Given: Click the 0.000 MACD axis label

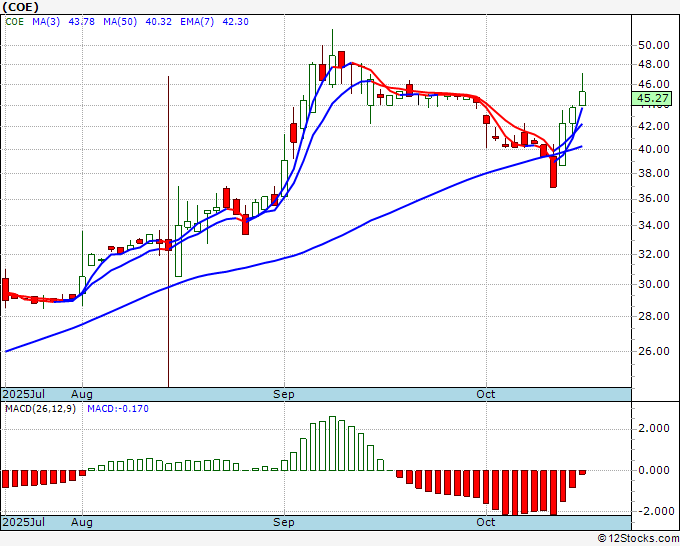Looking at the screenshot, I should pyautogui.click(x=654, y=470).
